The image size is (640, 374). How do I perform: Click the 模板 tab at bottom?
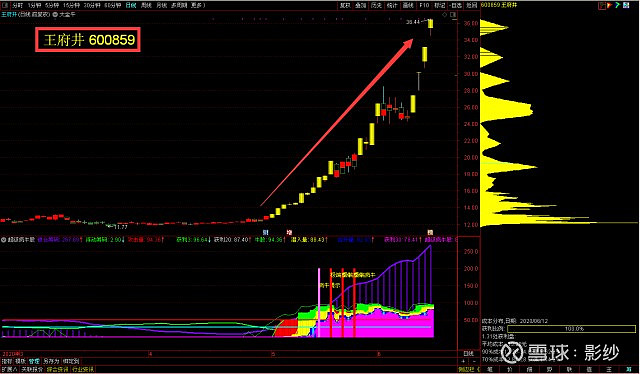20,361
